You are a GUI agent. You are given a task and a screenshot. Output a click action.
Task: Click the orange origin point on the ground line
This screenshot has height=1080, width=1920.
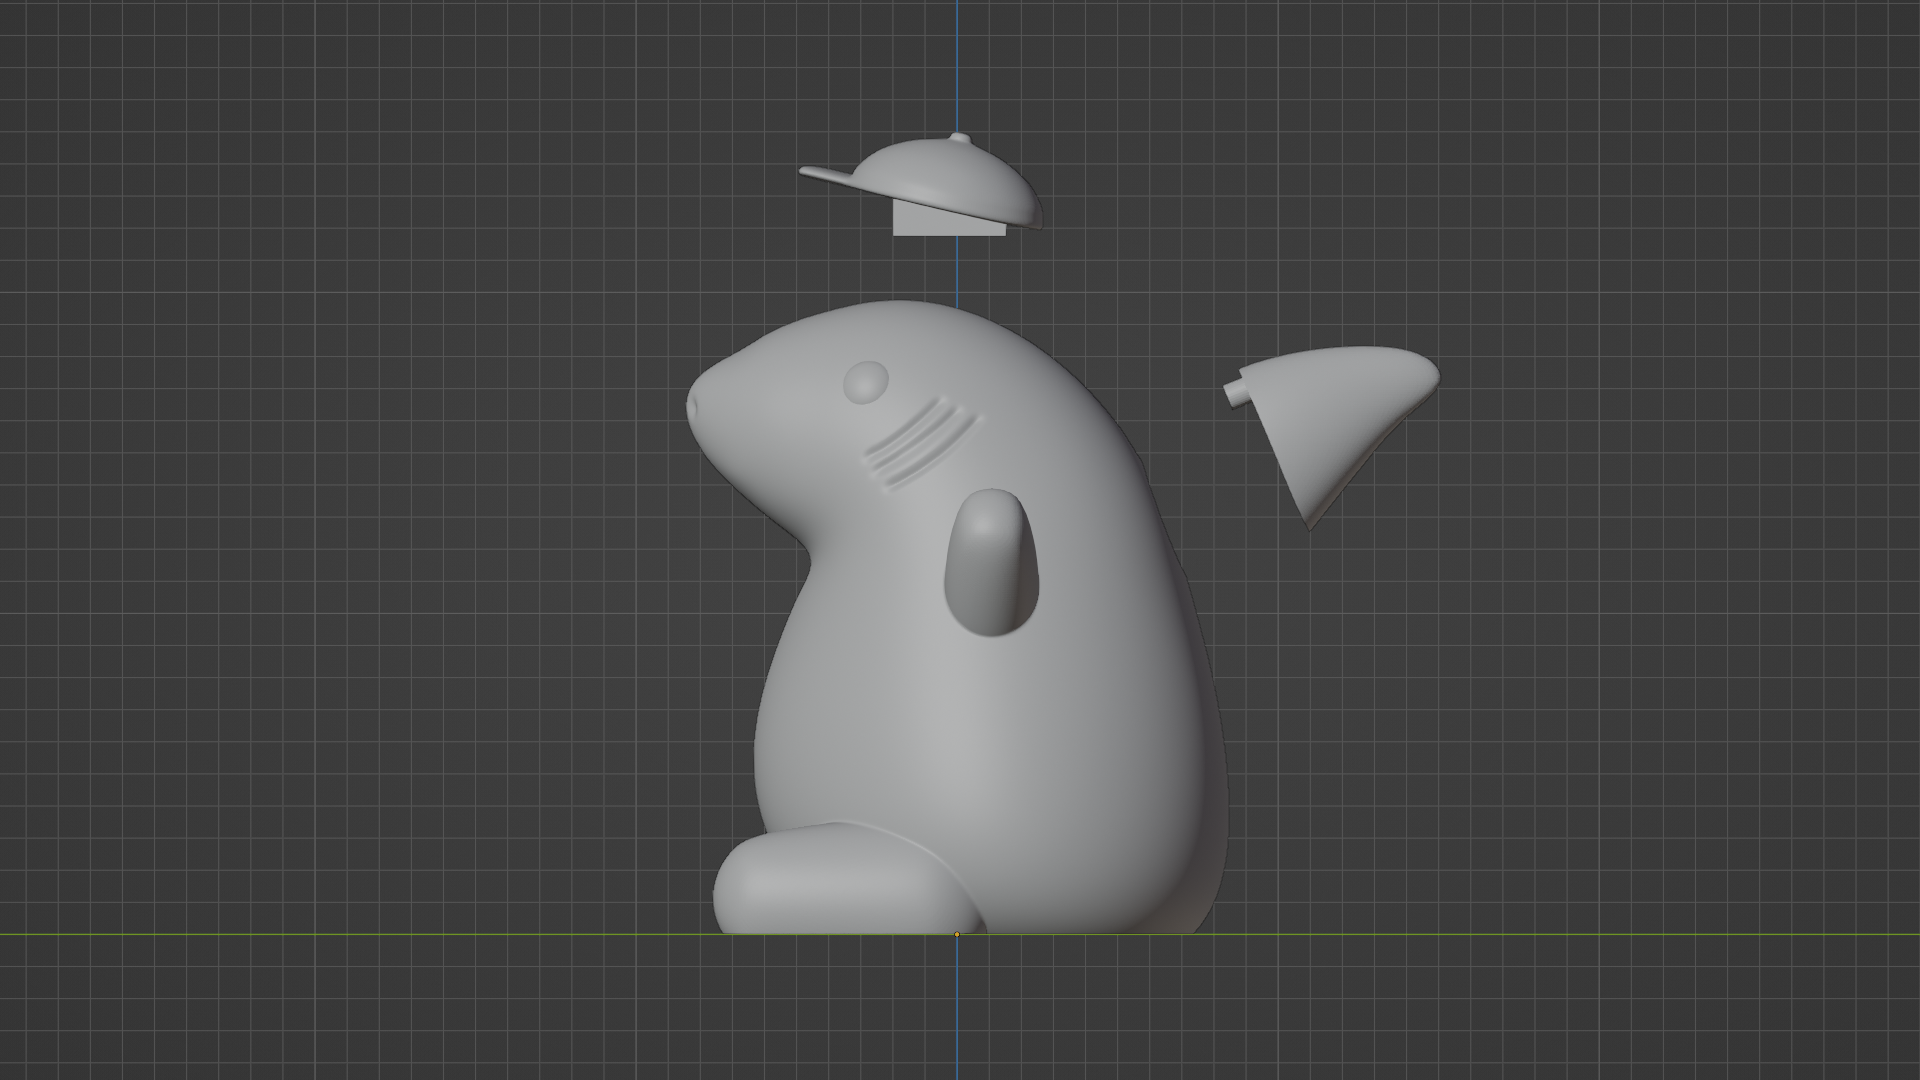(956, 934)
